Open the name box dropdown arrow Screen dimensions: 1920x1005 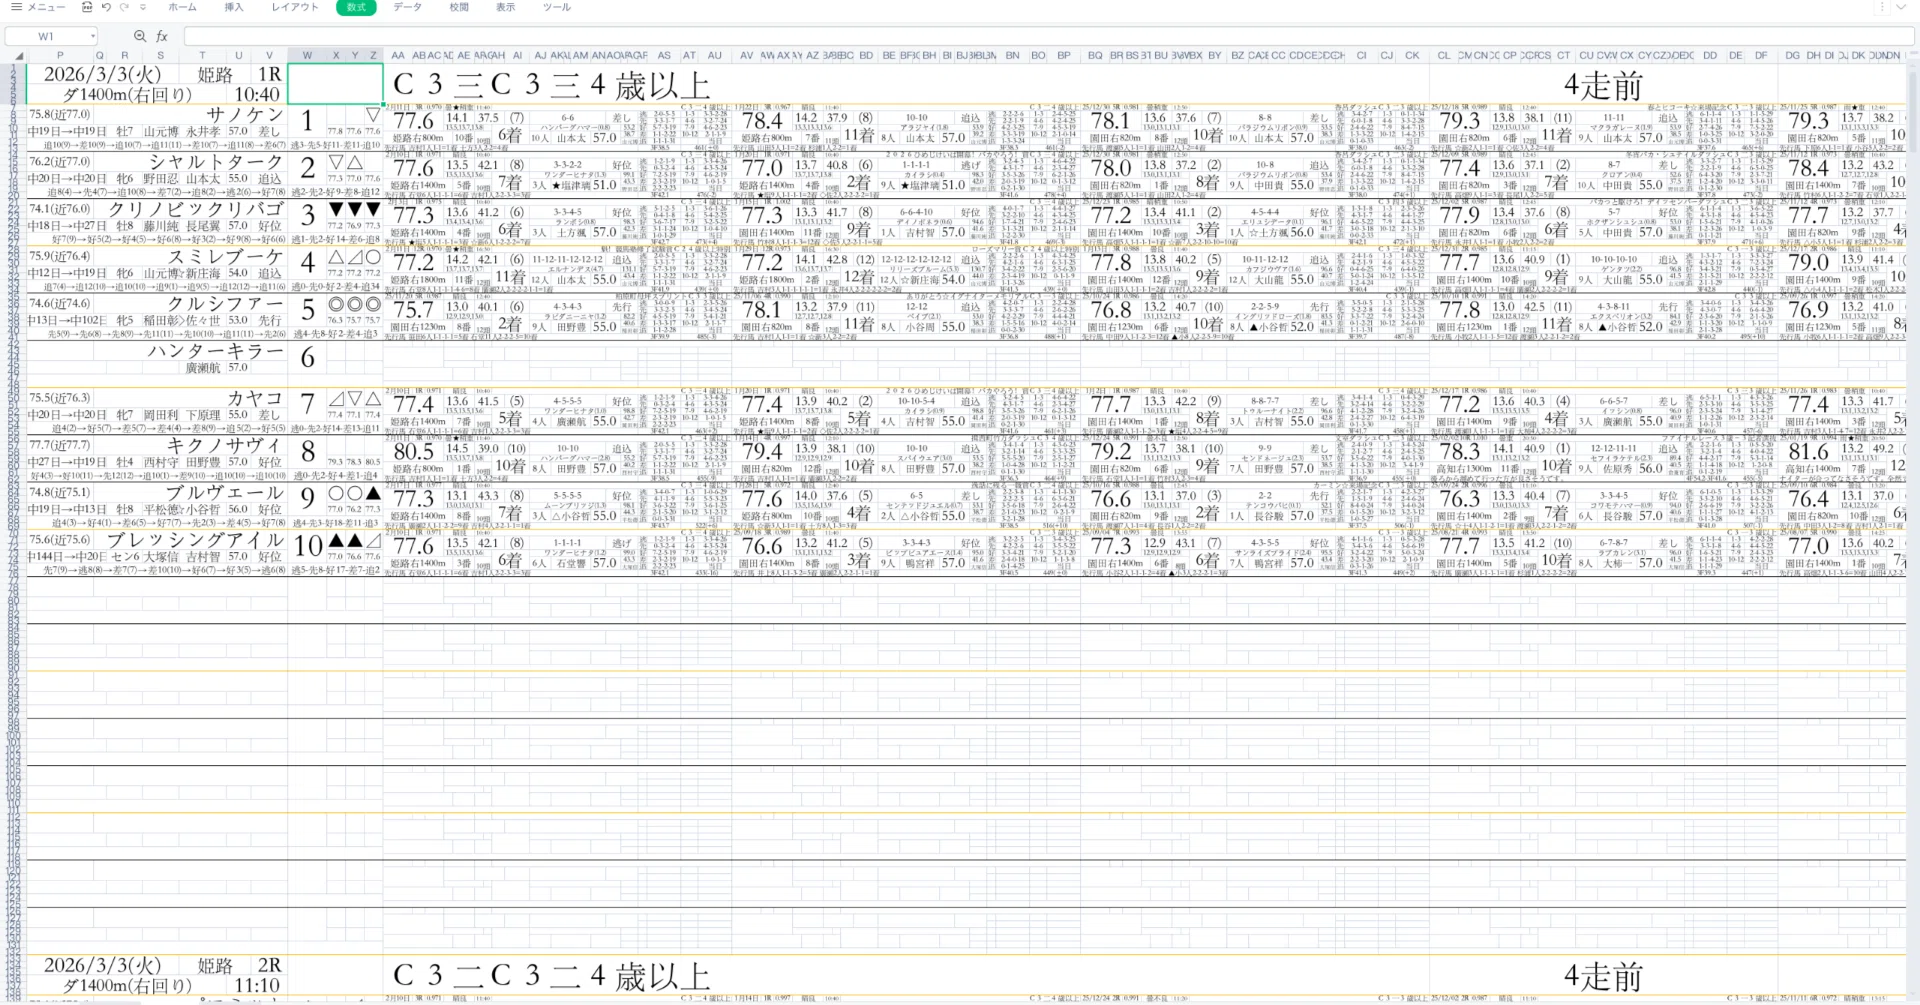[93, 36]
